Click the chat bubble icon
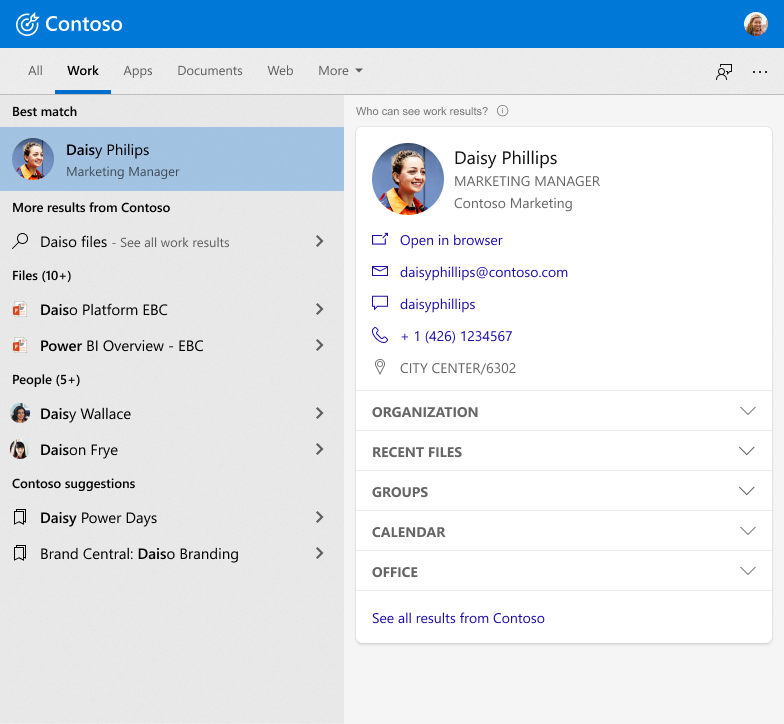The image size is (784, 724). (380, 303)
